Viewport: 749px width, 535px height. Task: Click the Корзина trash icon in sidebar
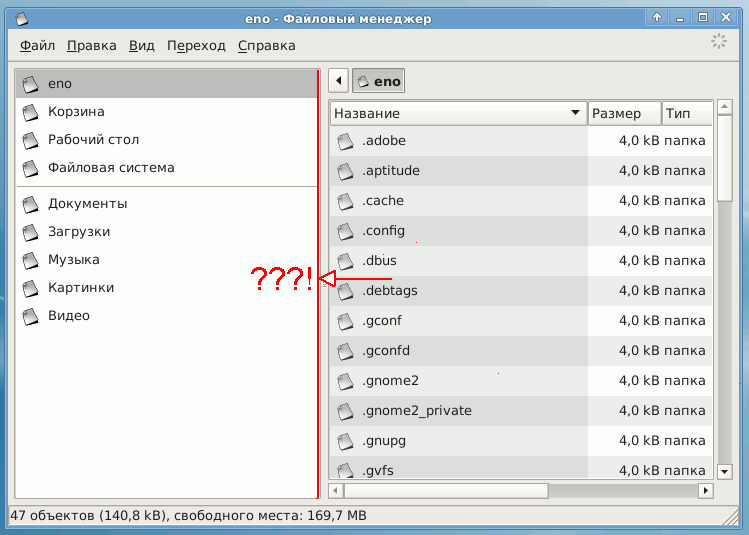pyautogui.click(x=31, y=112)
